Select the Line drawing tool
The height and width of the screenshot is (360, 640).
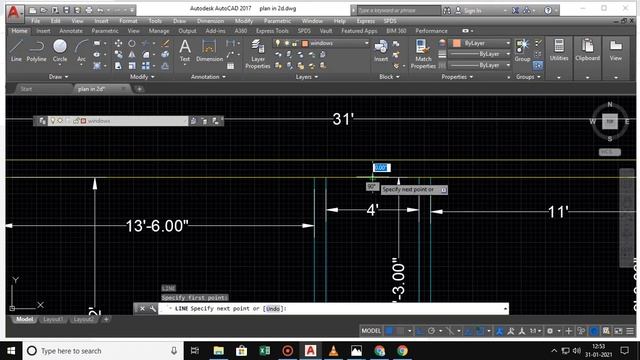point(16,51)
